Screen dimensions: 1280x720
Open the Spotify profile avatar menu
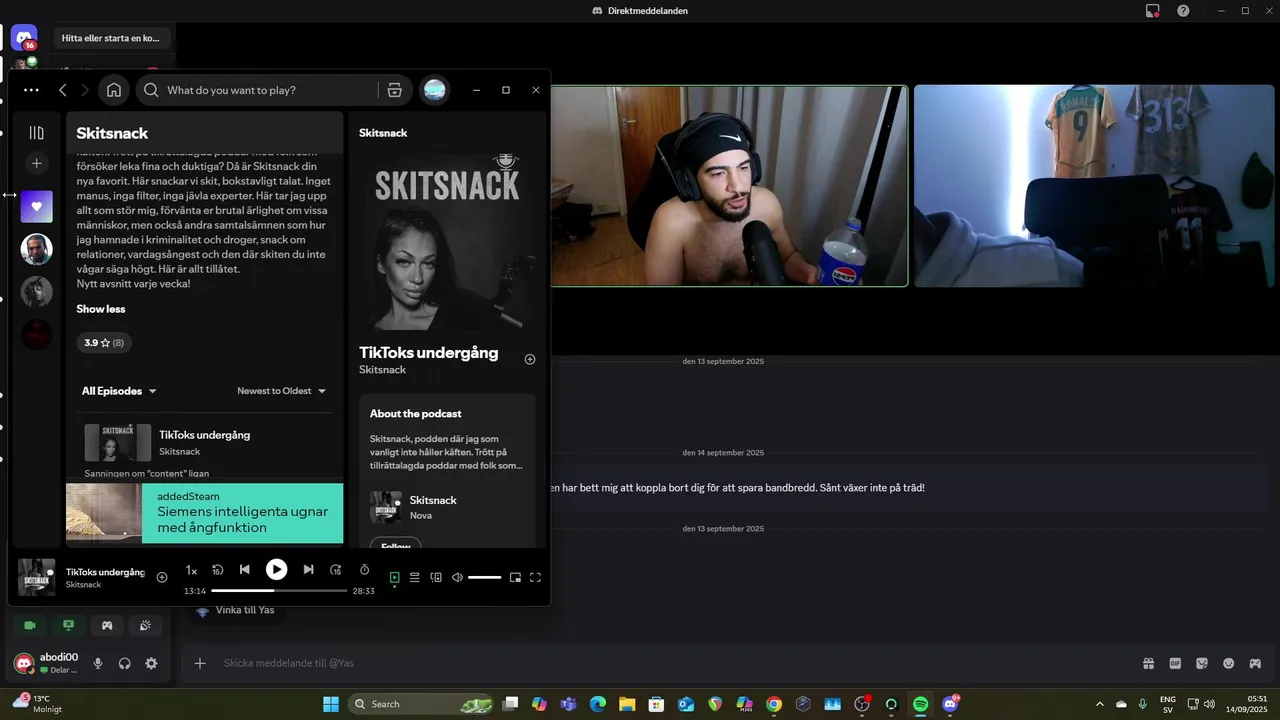(435, 90)
